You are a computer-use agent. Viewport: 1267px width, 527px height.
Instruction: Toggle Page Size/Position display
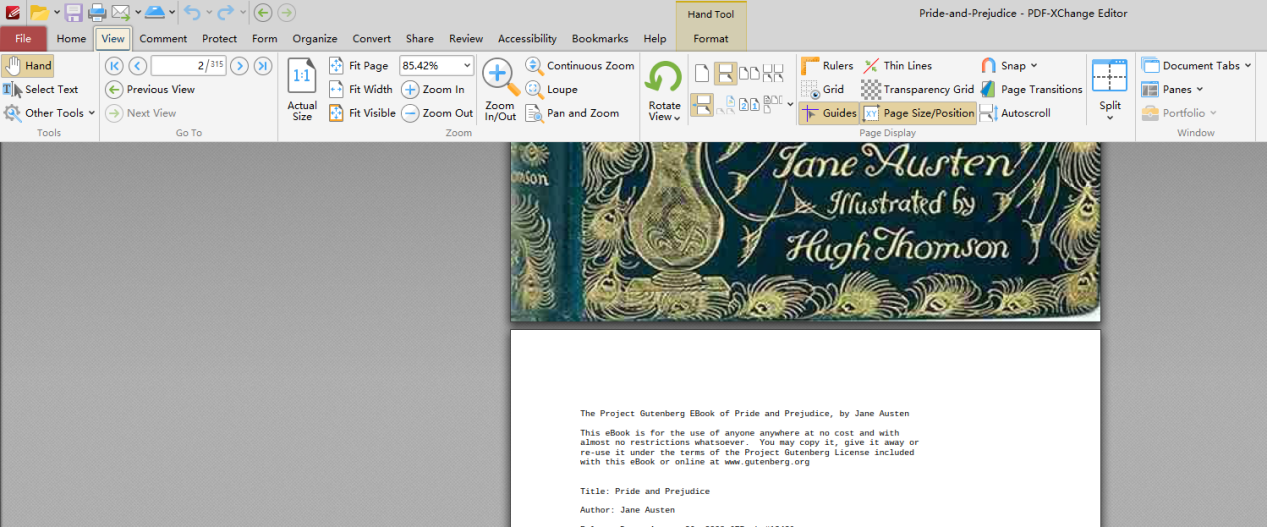tap(918, 113)
